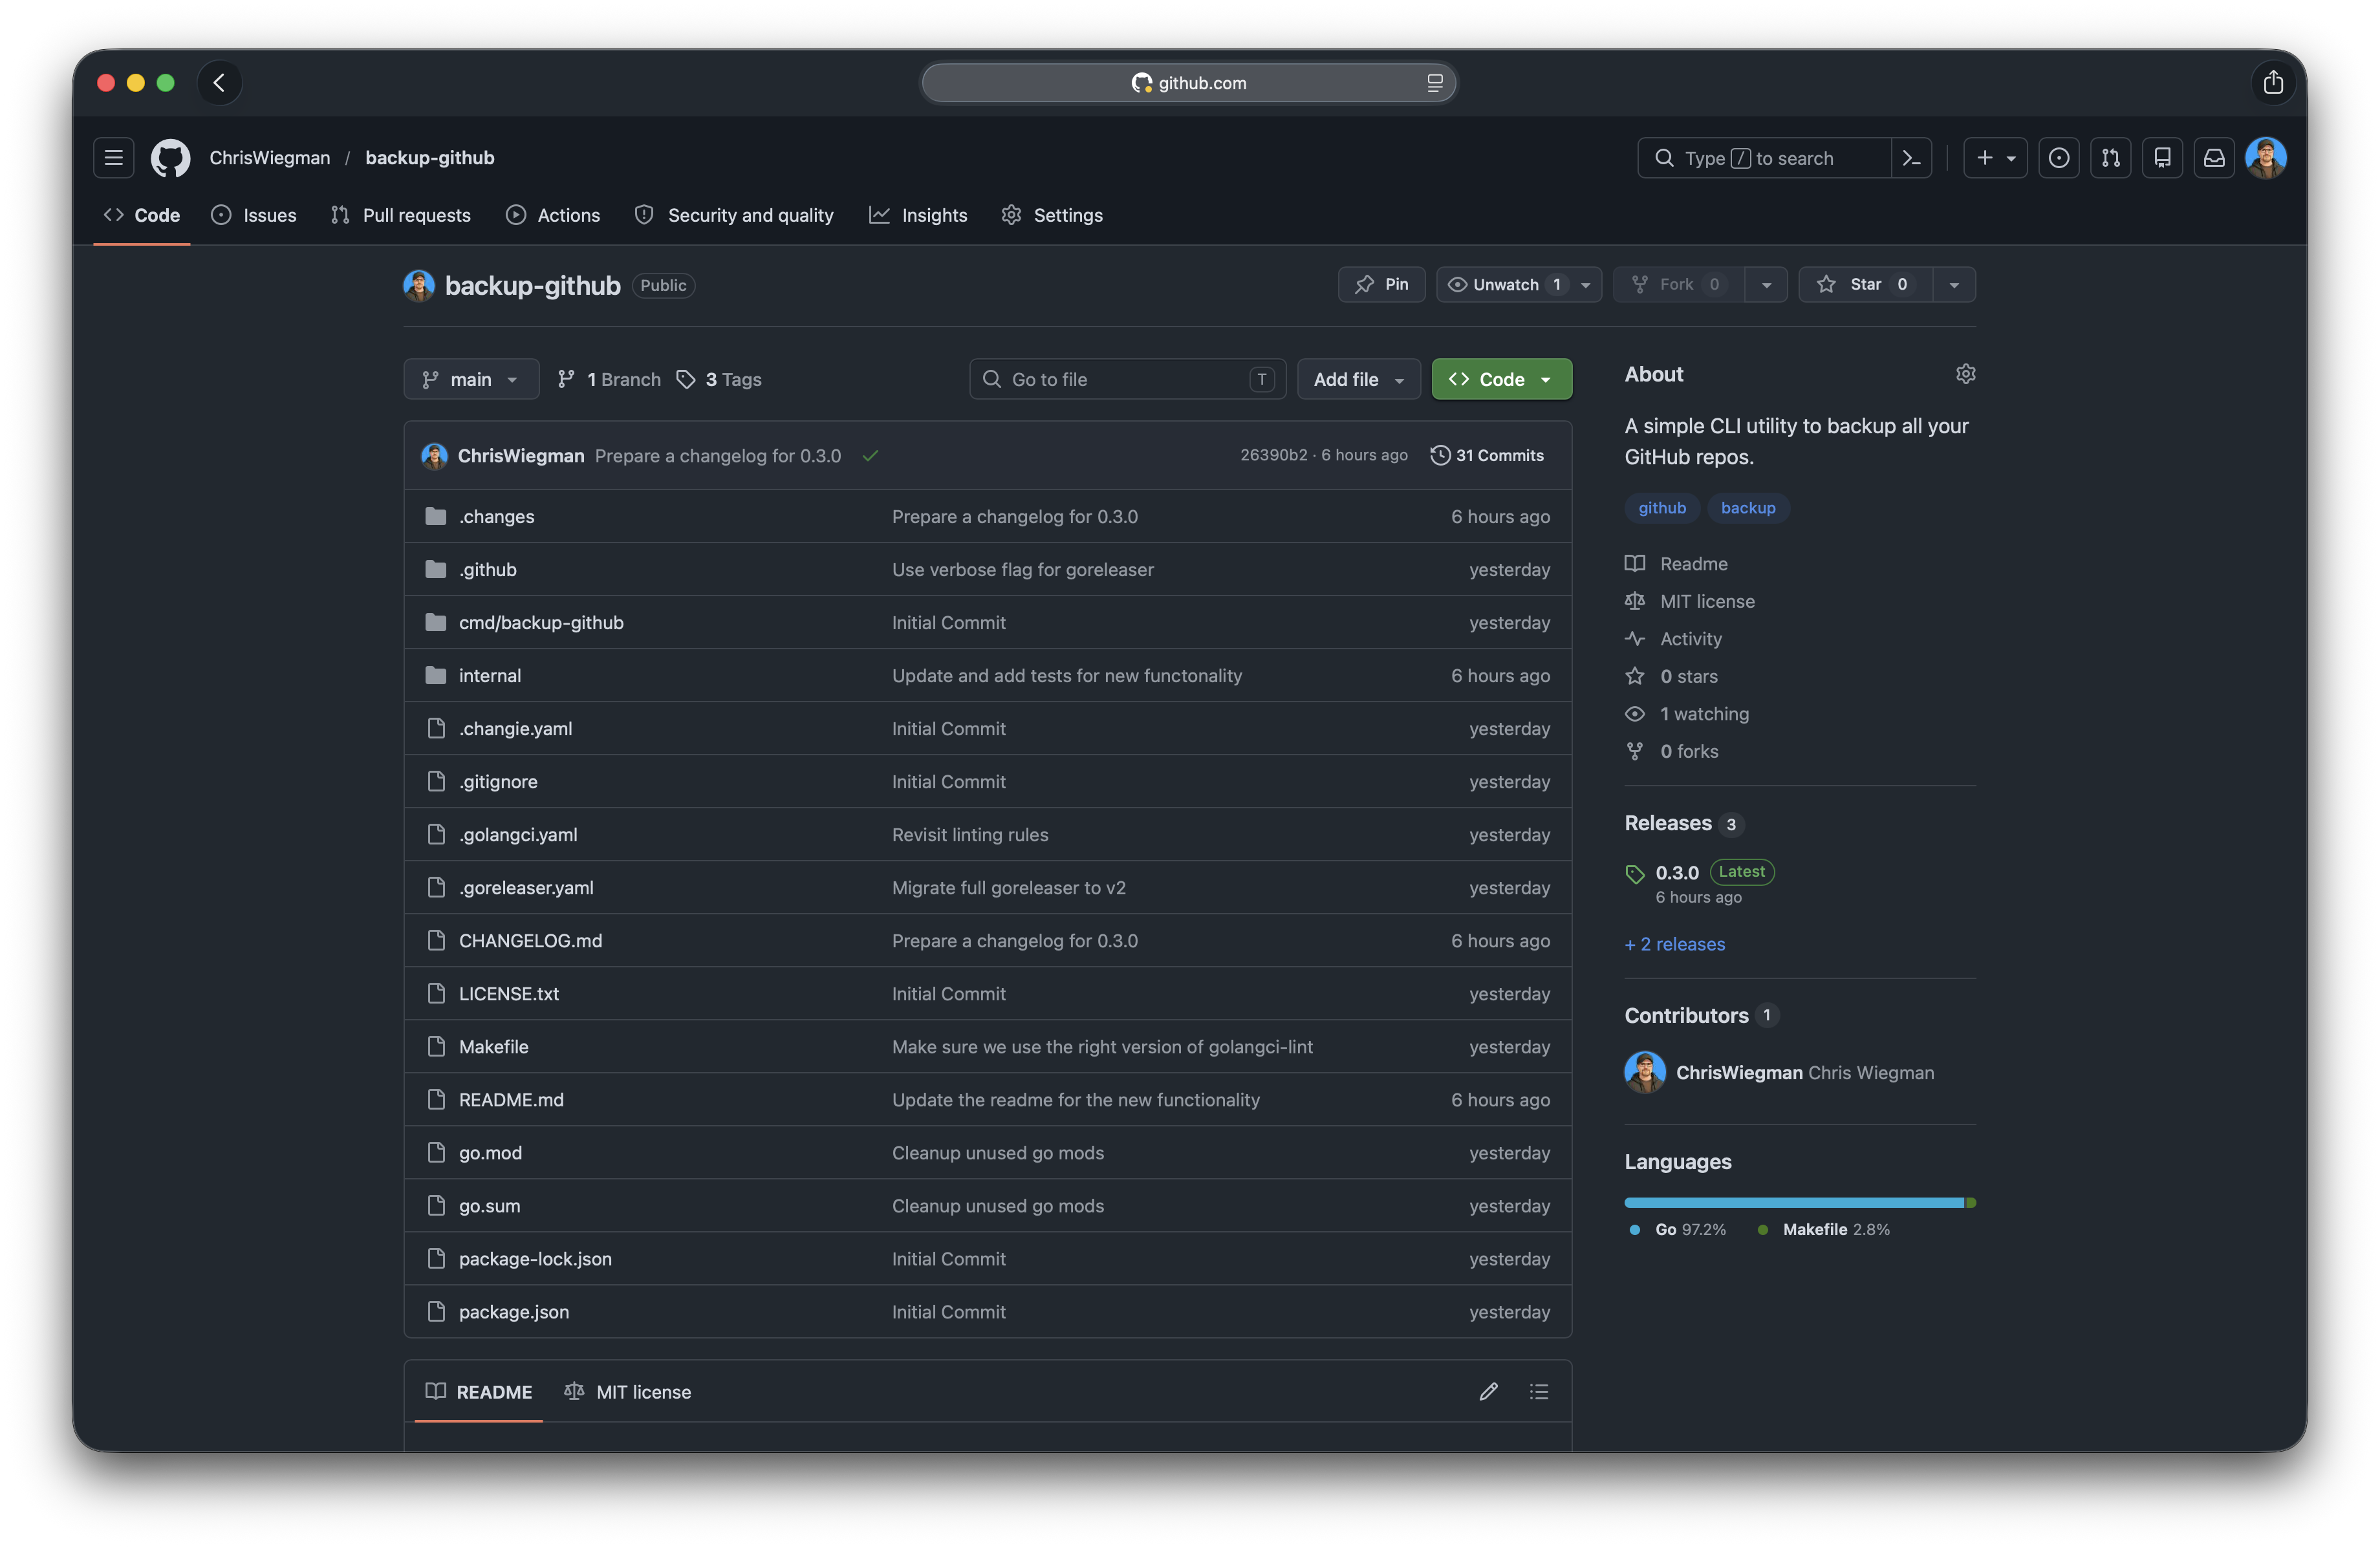
Task: Open the green Code dropdown
Action: pyautogui.click(x=1501, y=379)
